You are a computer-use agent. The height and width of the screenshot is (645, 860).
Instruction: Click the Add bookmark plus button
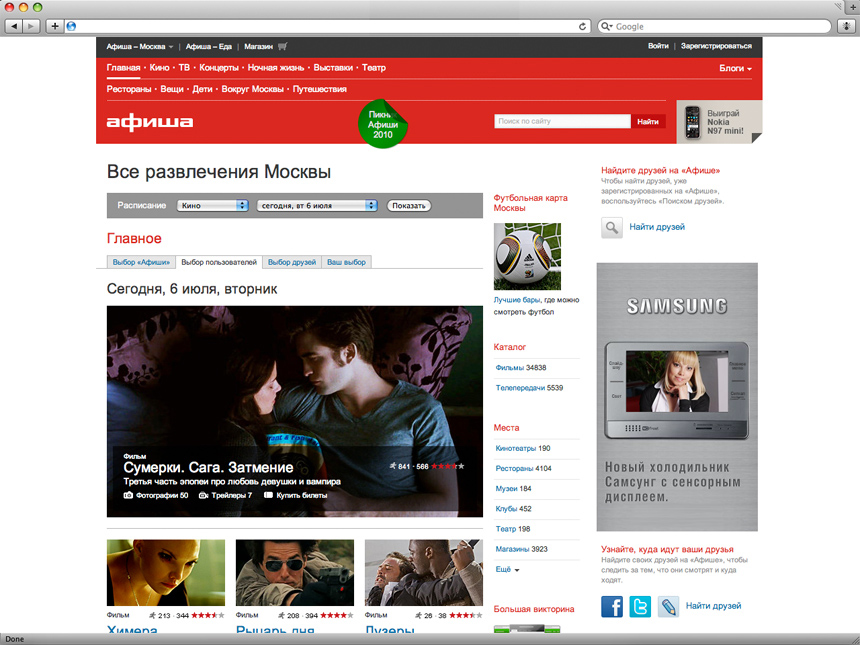click(x=55, y=26)
